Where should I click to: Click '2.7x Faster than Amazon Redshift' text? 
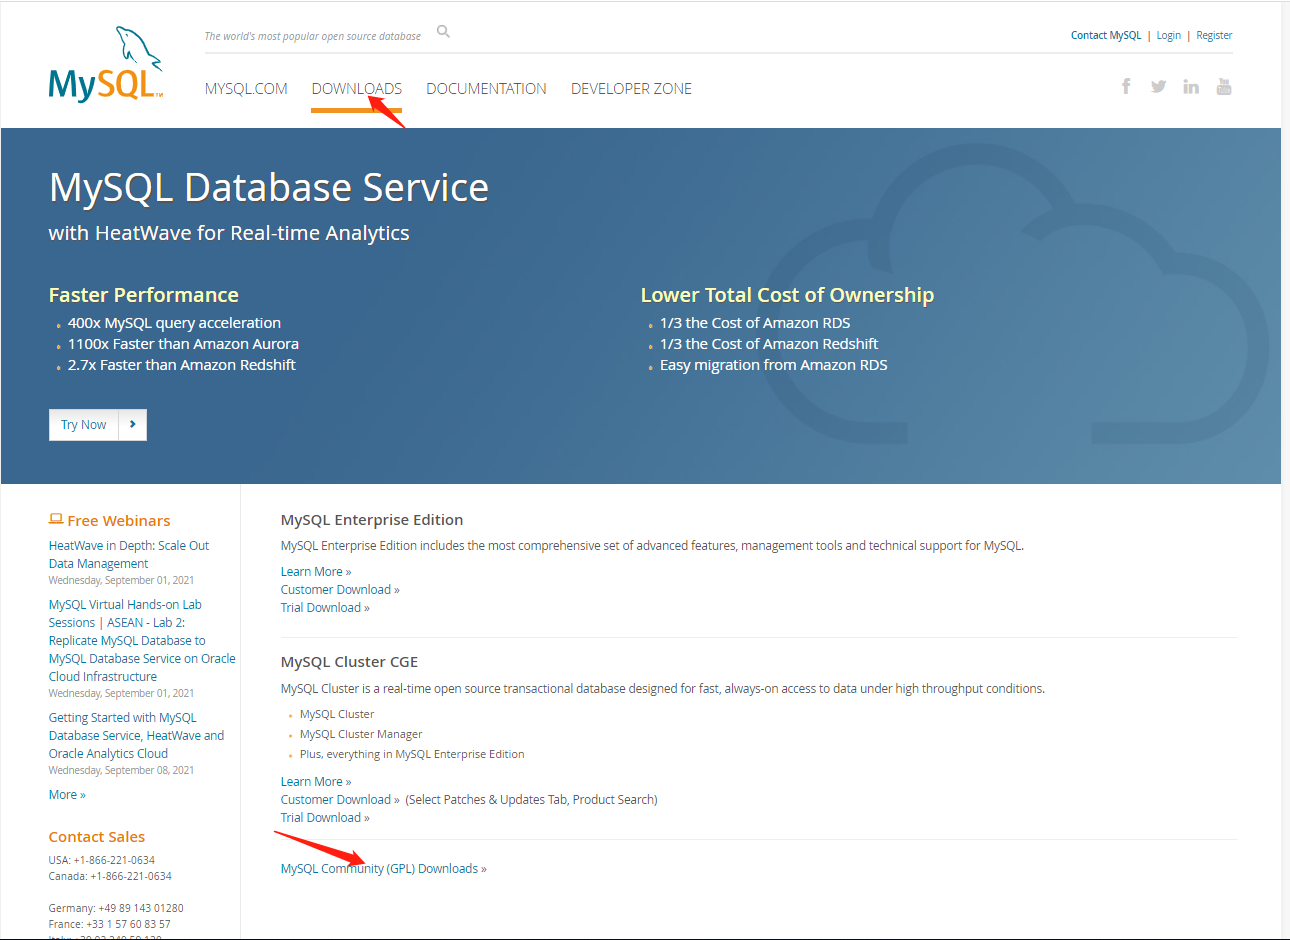(182, 365)
